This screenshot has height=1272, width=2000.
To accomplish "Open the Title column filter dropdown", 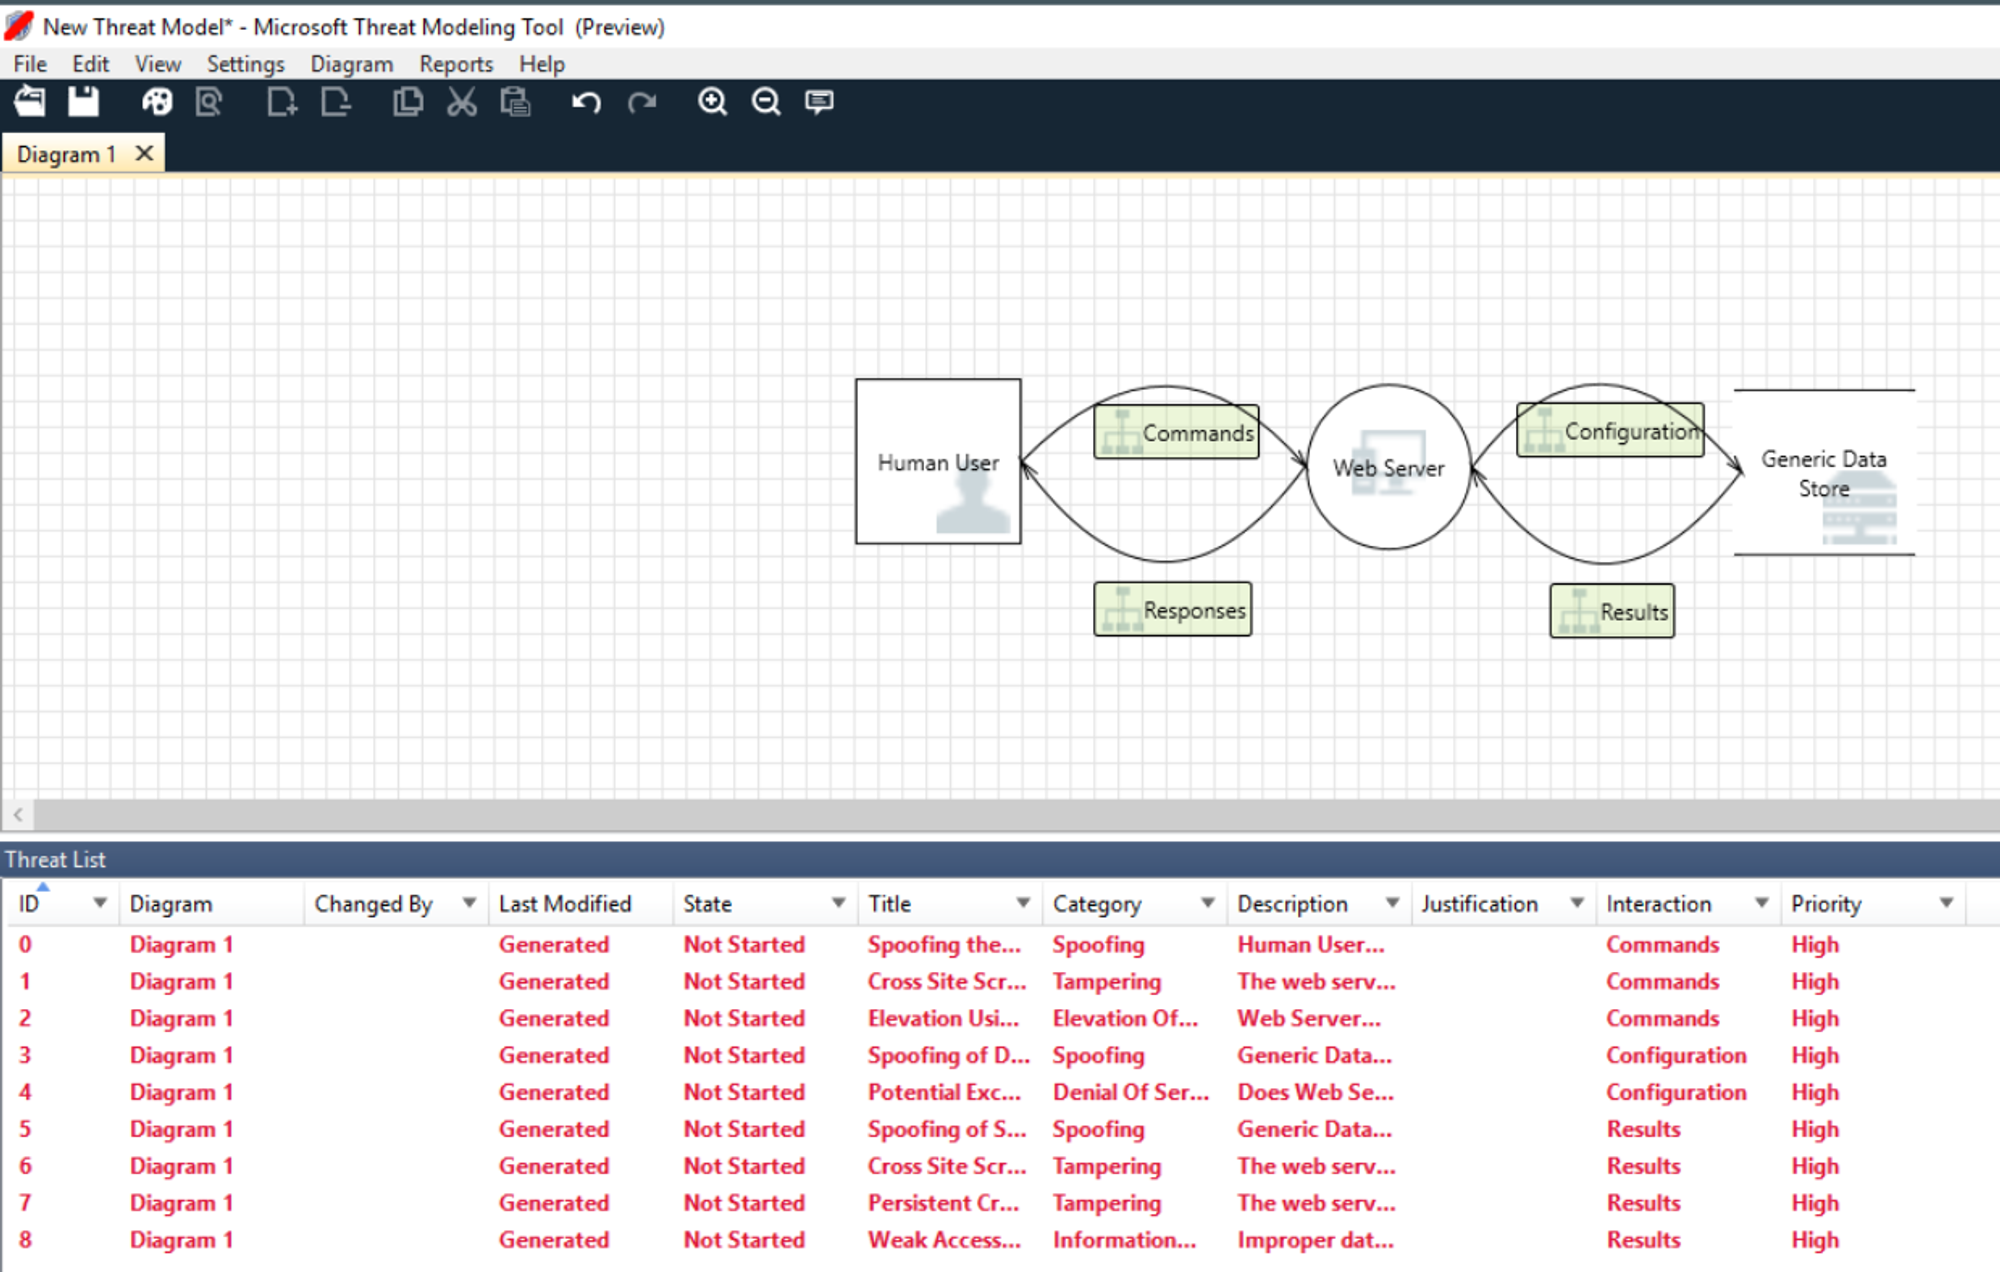I will coord(1023,903).
